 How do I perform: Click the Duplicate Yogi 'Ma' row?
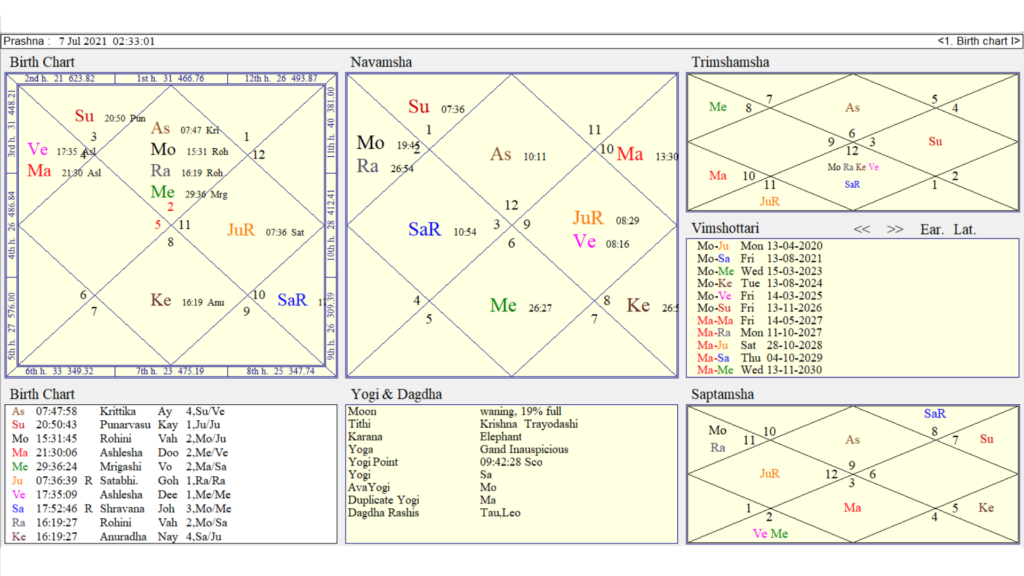[x=423, y=500]
